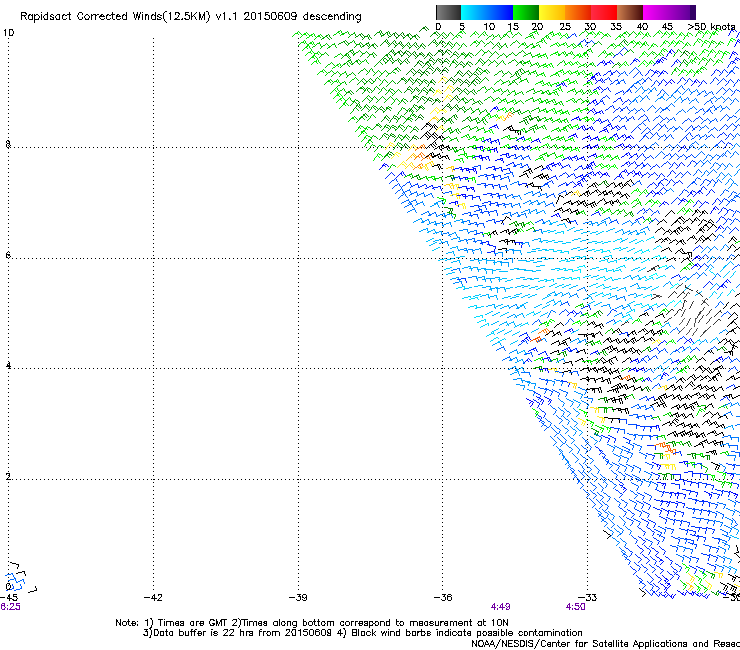Click the purple '4:50' time label

pos(575,607)
